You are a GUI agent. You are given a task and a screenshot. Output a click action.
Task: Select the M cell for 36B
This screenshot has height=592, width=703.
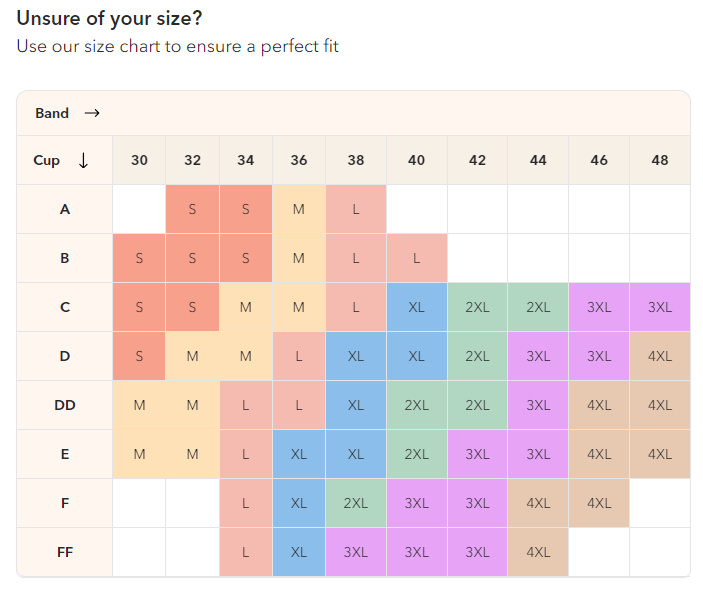[298, 258]
